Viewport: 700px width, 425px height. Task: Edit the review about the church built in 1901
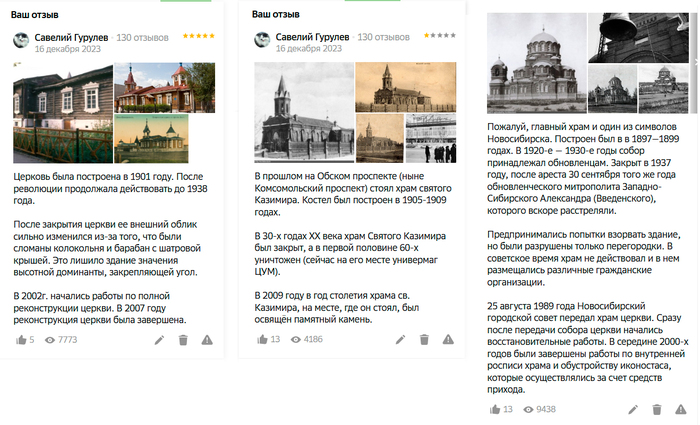(159, 340)
